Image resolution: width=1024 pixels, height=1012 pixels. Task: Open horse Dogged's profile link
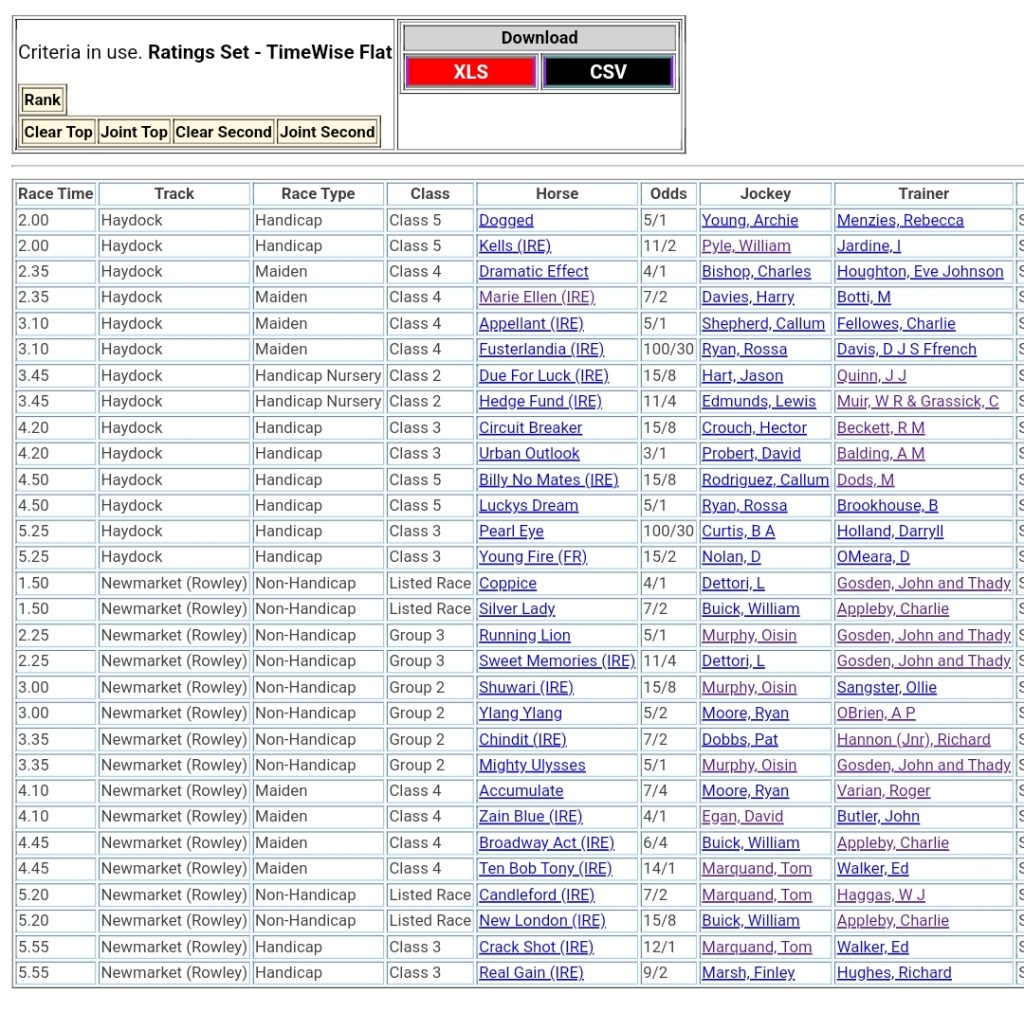point(506,220)
